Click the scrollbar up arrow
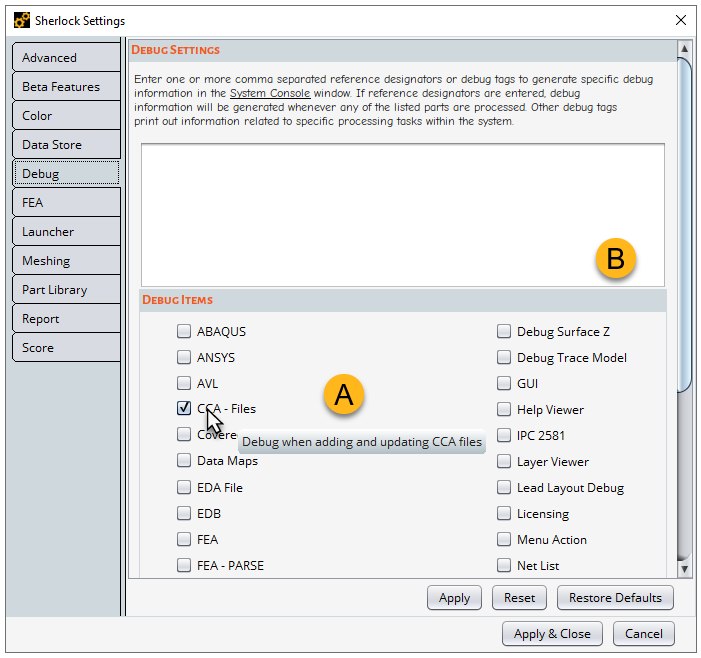701x658 pixels. tap(684, 48)
